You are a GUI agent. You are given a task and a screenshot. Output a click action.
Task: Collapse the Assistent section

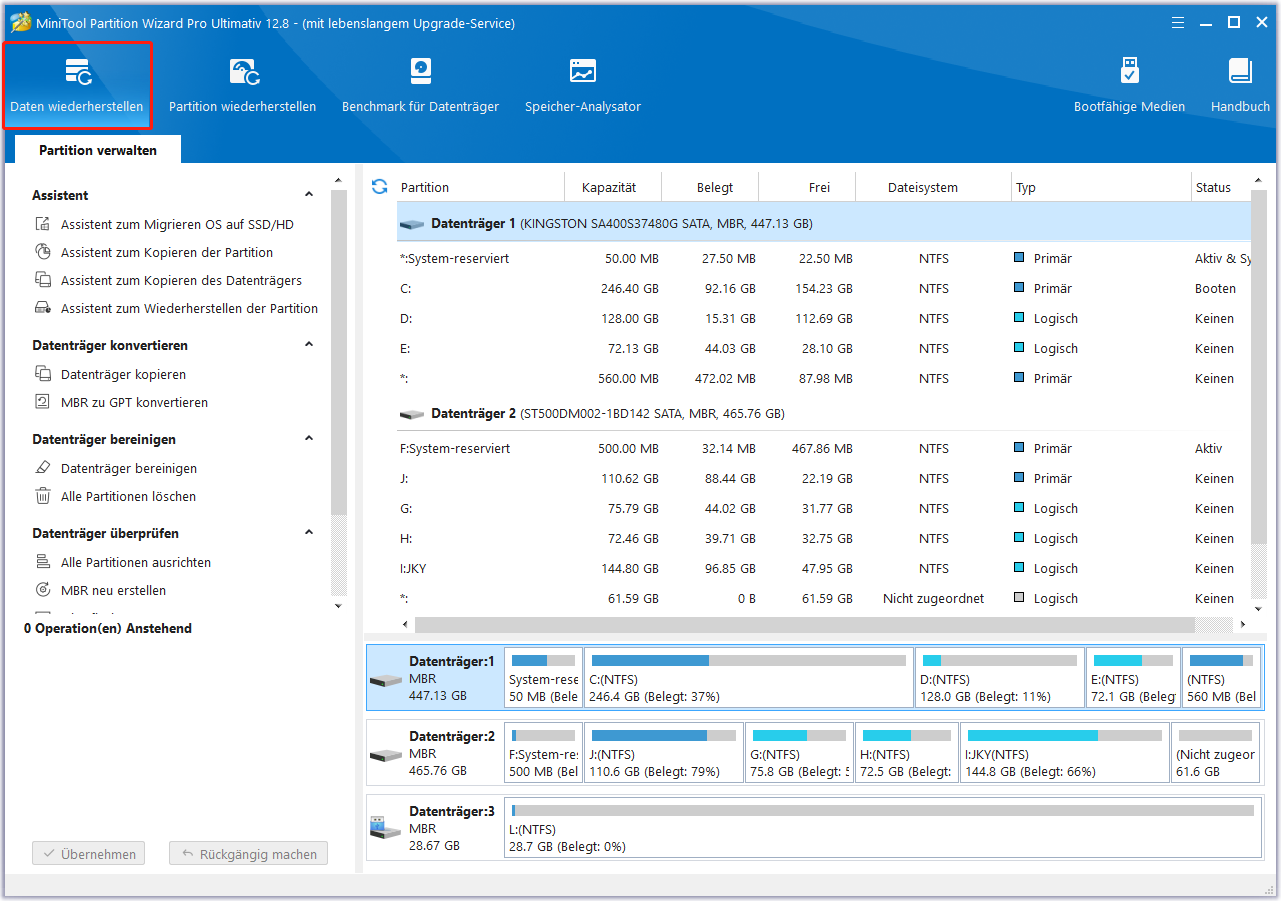pyautogui.click(x=309, y=195)
